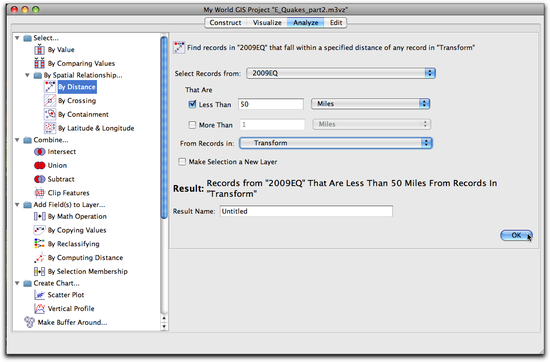Open From Records in Transform dropdown
Screen dimensions: 550x362
pyautogui.click(x=336, y=143)
